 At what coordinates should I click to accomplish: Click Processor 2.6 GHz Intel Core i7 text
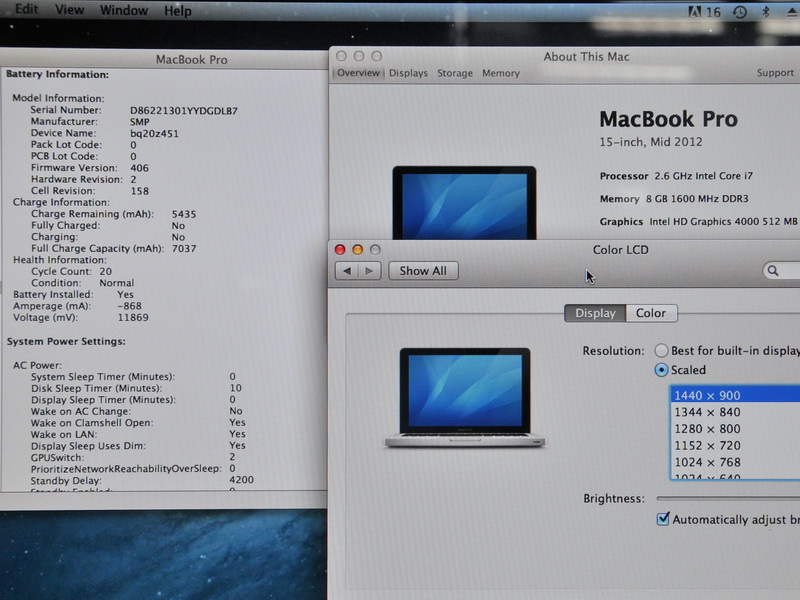677,176
